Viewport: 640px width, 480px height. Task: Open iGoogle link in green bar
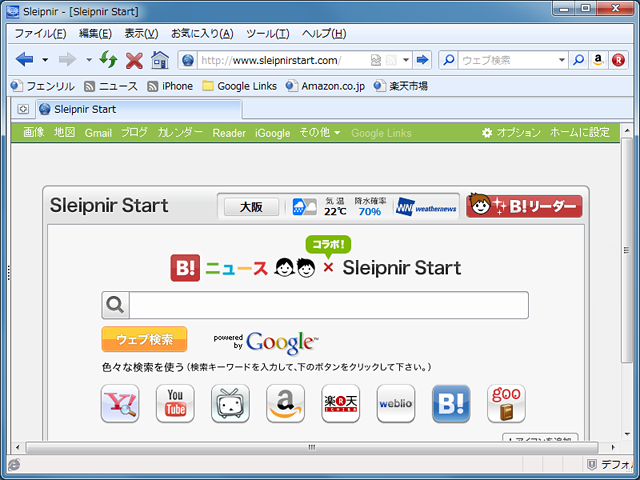tap(273, 133)
